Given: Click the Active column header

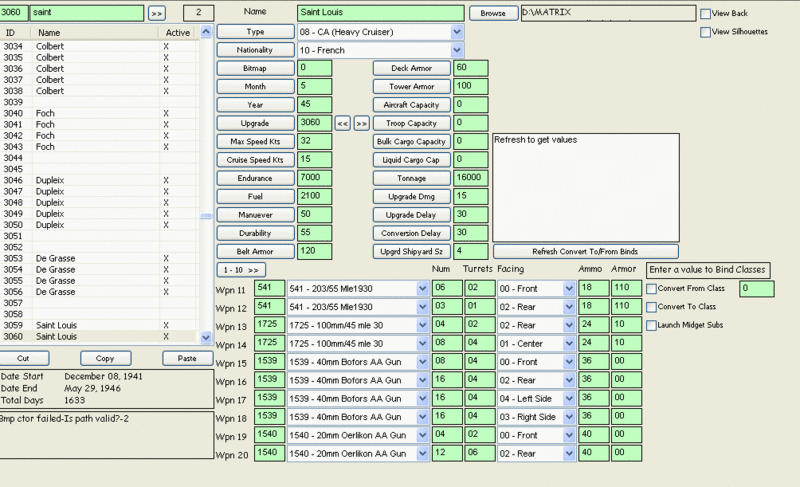Looking at the screenshot, I should coord(178,33).
